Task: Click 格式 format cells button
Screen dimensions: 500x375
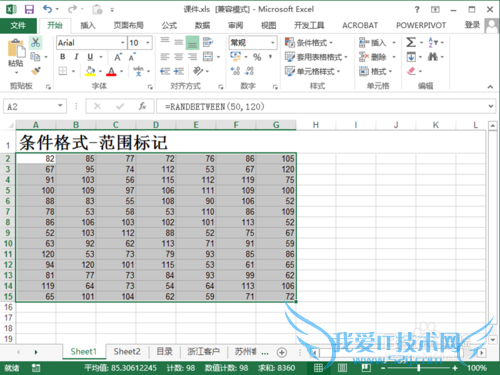Action: 375,71
